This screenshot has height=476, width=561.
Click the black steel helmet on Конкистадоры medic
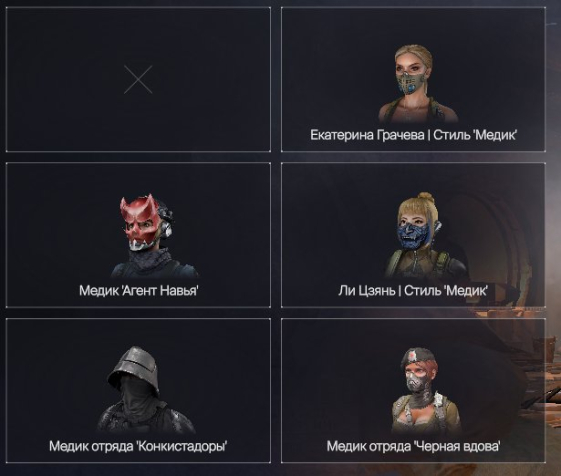pos(133,369)
